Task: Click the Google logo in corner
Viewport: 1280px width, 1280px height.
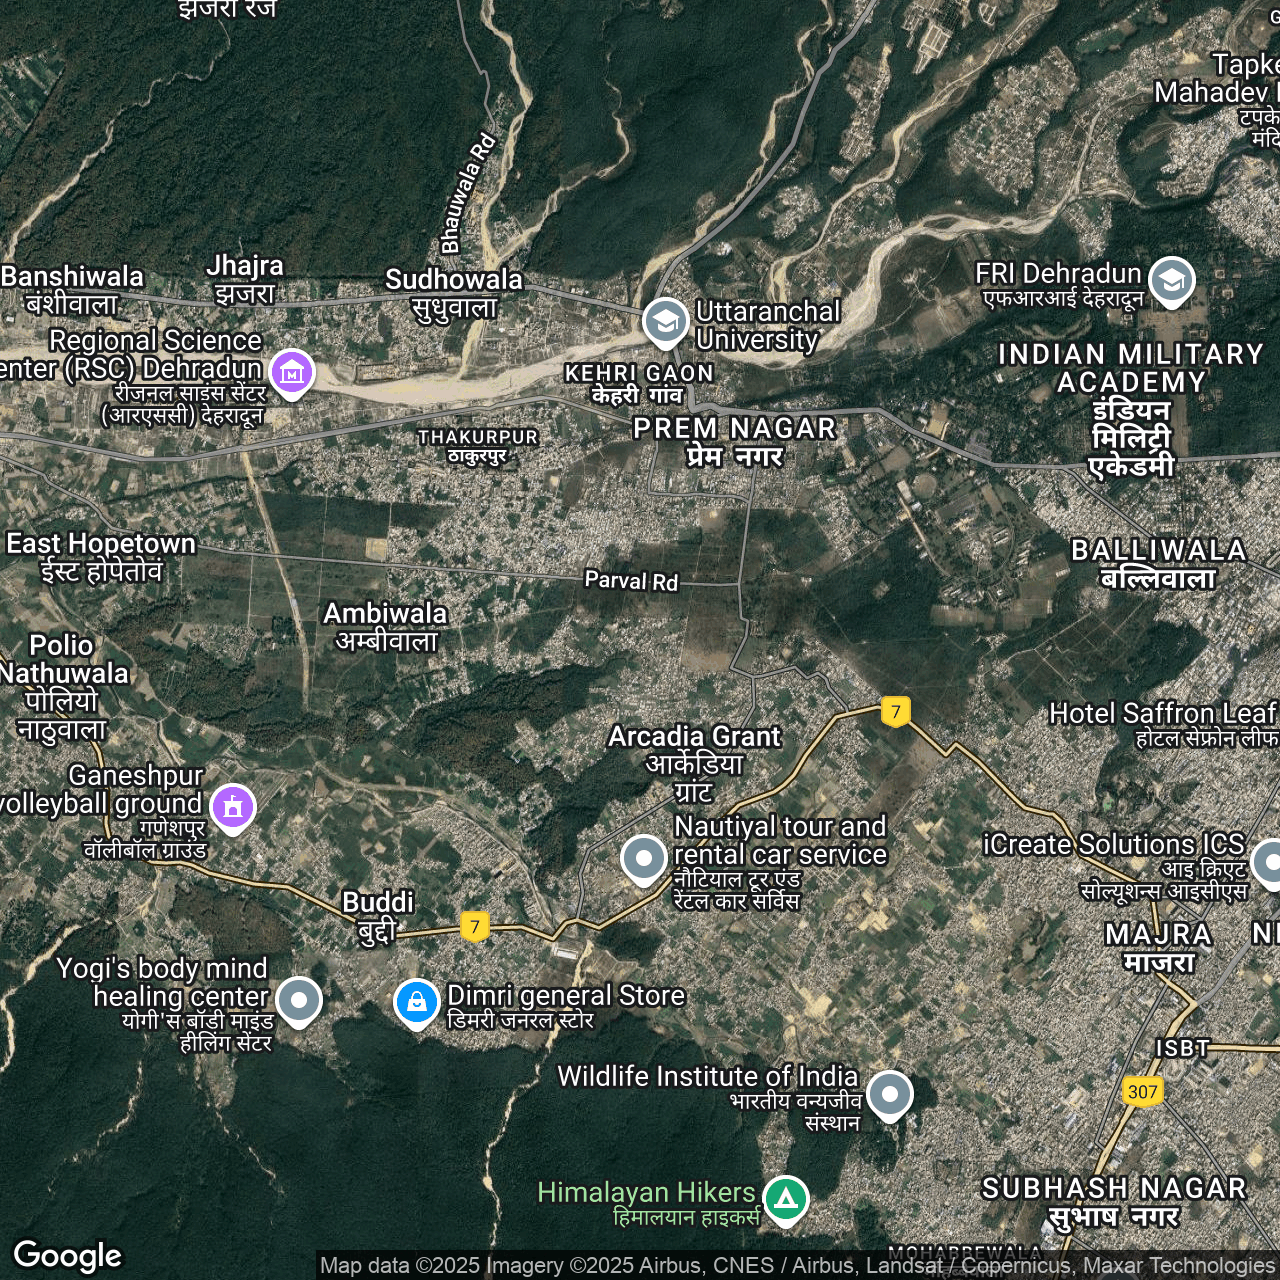Action: coord(67,1256)
